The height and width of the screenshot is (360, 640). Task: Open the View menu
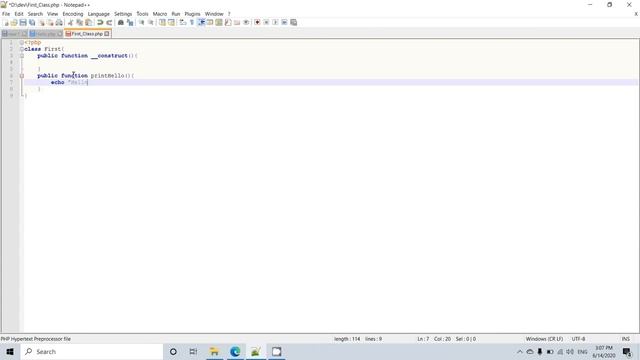pos(52,14)
